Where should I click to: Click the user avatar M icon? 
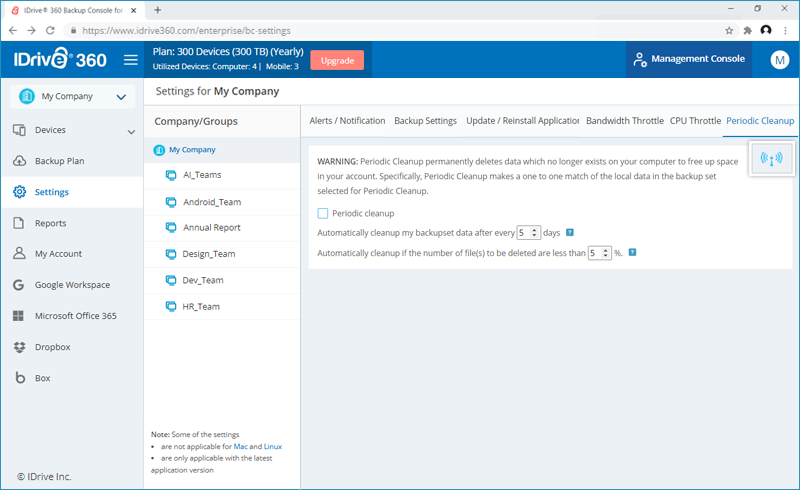point(779,60)
